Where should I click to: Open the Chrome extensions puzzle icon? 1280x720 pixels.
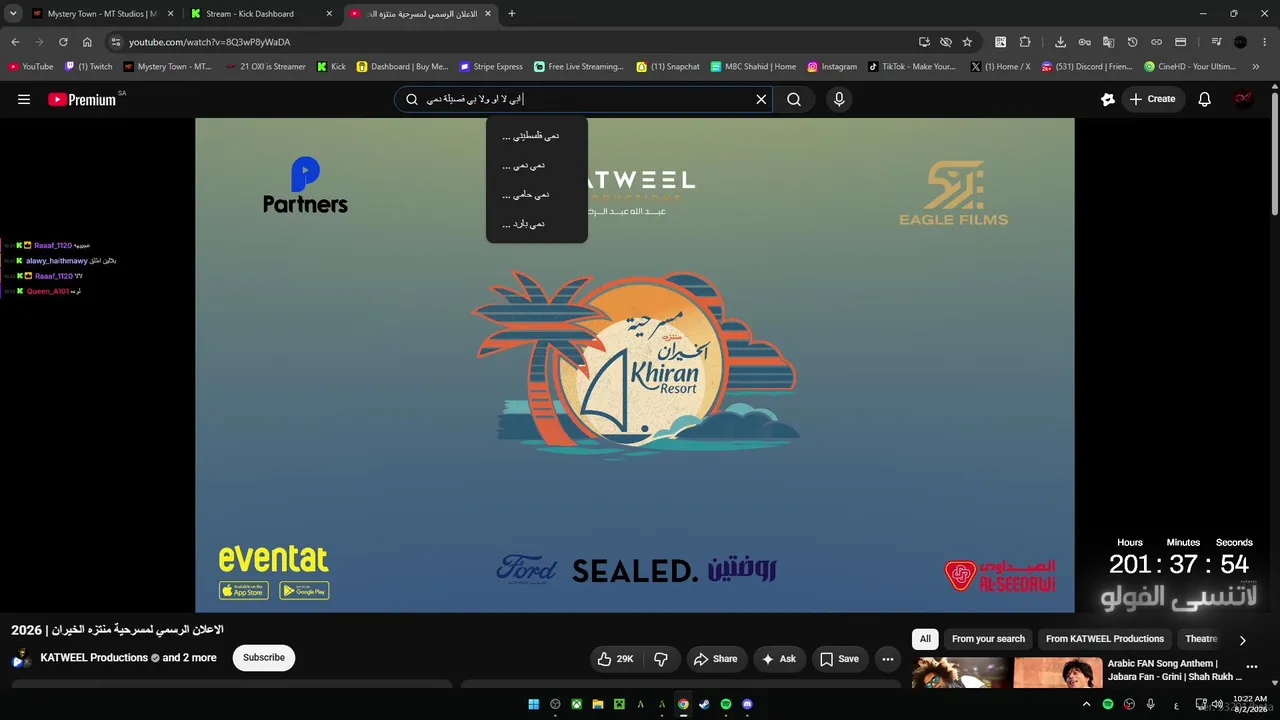point(1025,42)
